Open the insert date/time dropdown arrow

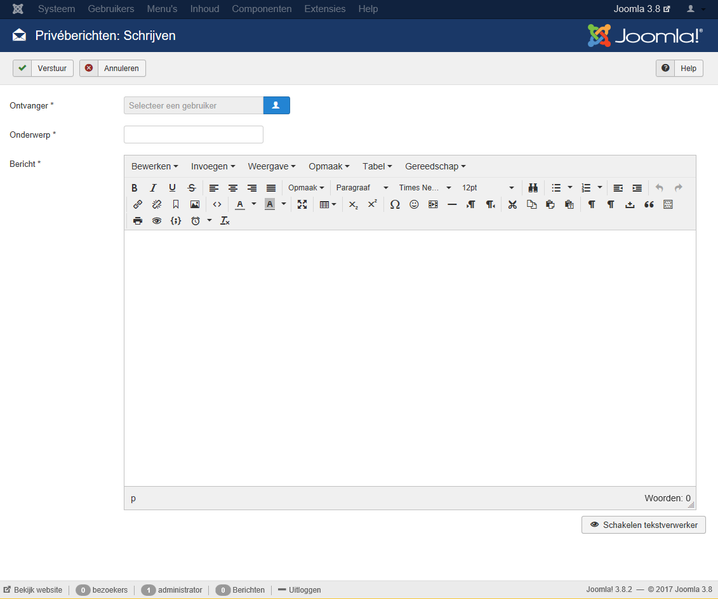[x=209, y=221]
